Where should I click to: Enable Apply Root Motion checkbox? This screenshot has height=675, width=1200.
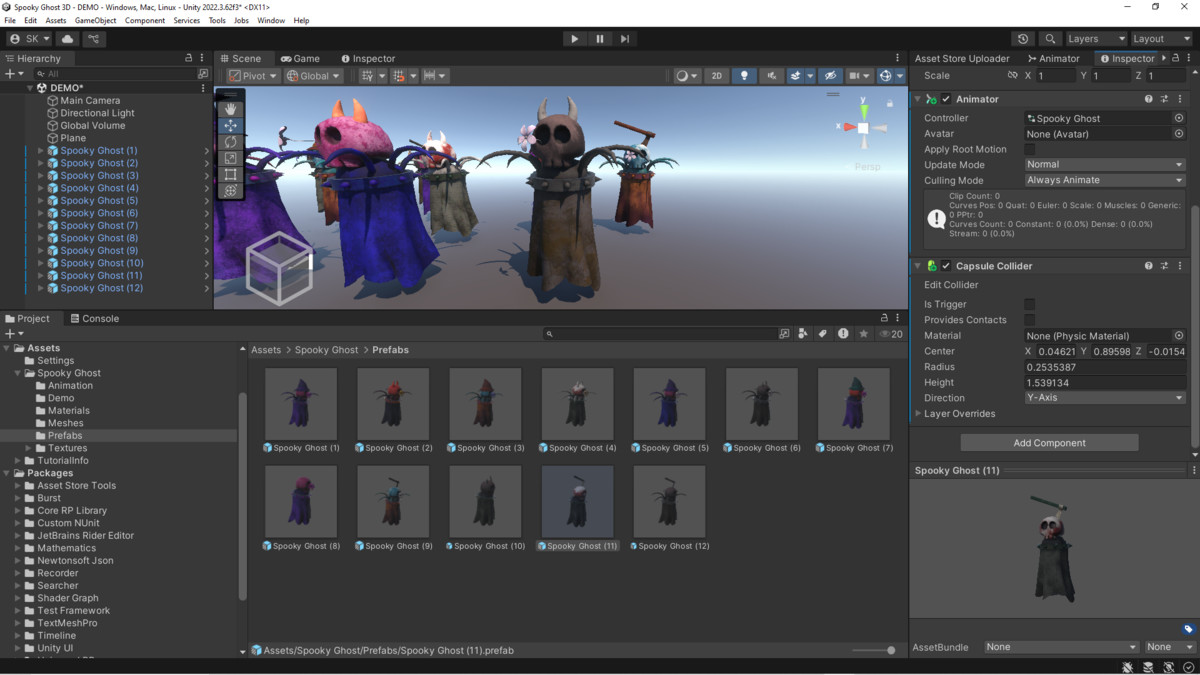coord(1030,149)
